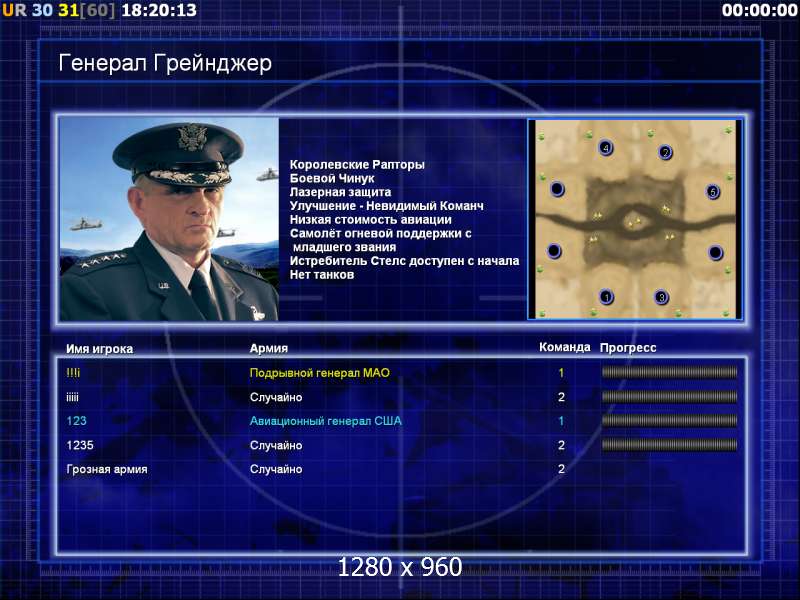Select player name '123'
800x600 pixels.
(77, 421)
